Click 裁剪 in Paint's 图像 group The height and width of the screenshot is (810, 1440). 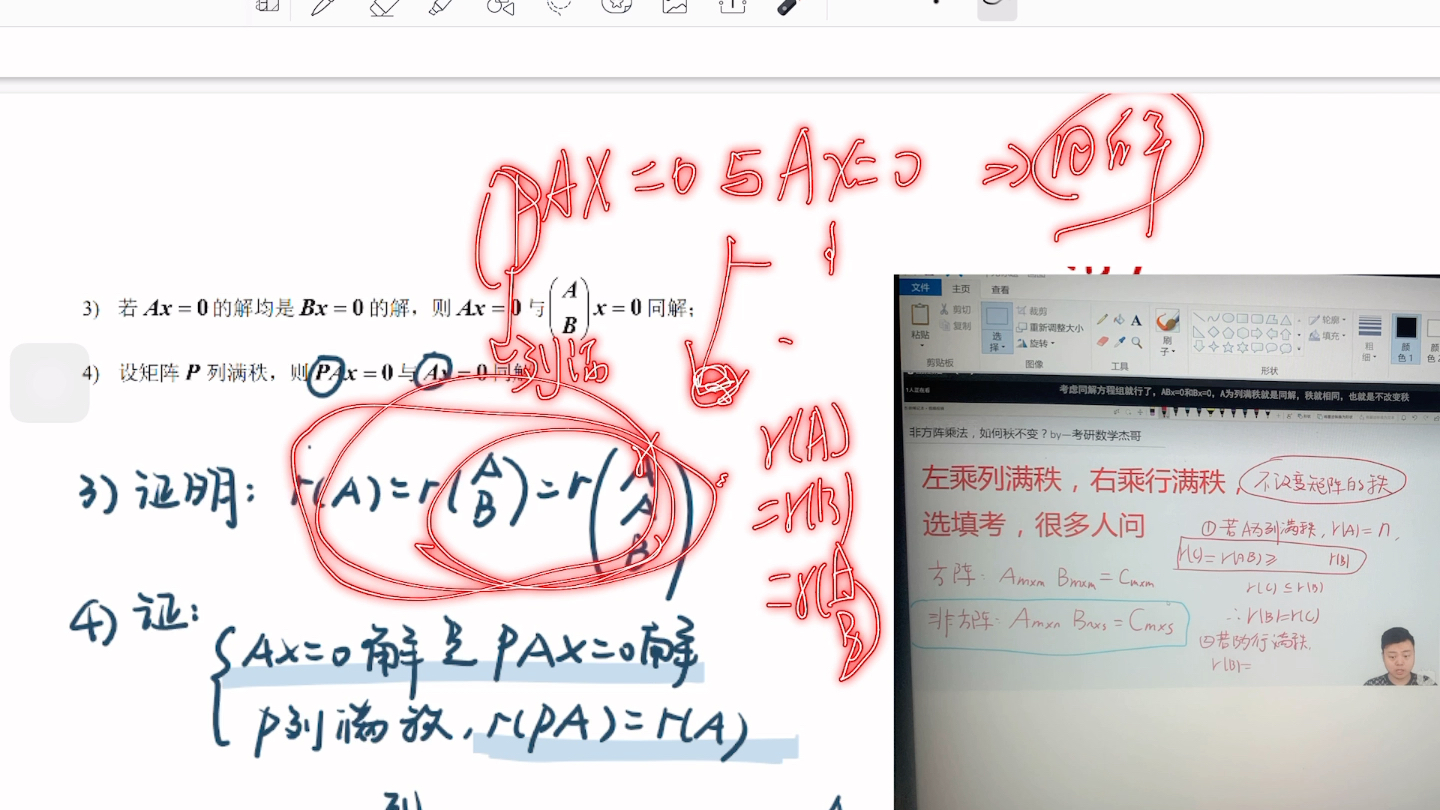click(1032, 311)
